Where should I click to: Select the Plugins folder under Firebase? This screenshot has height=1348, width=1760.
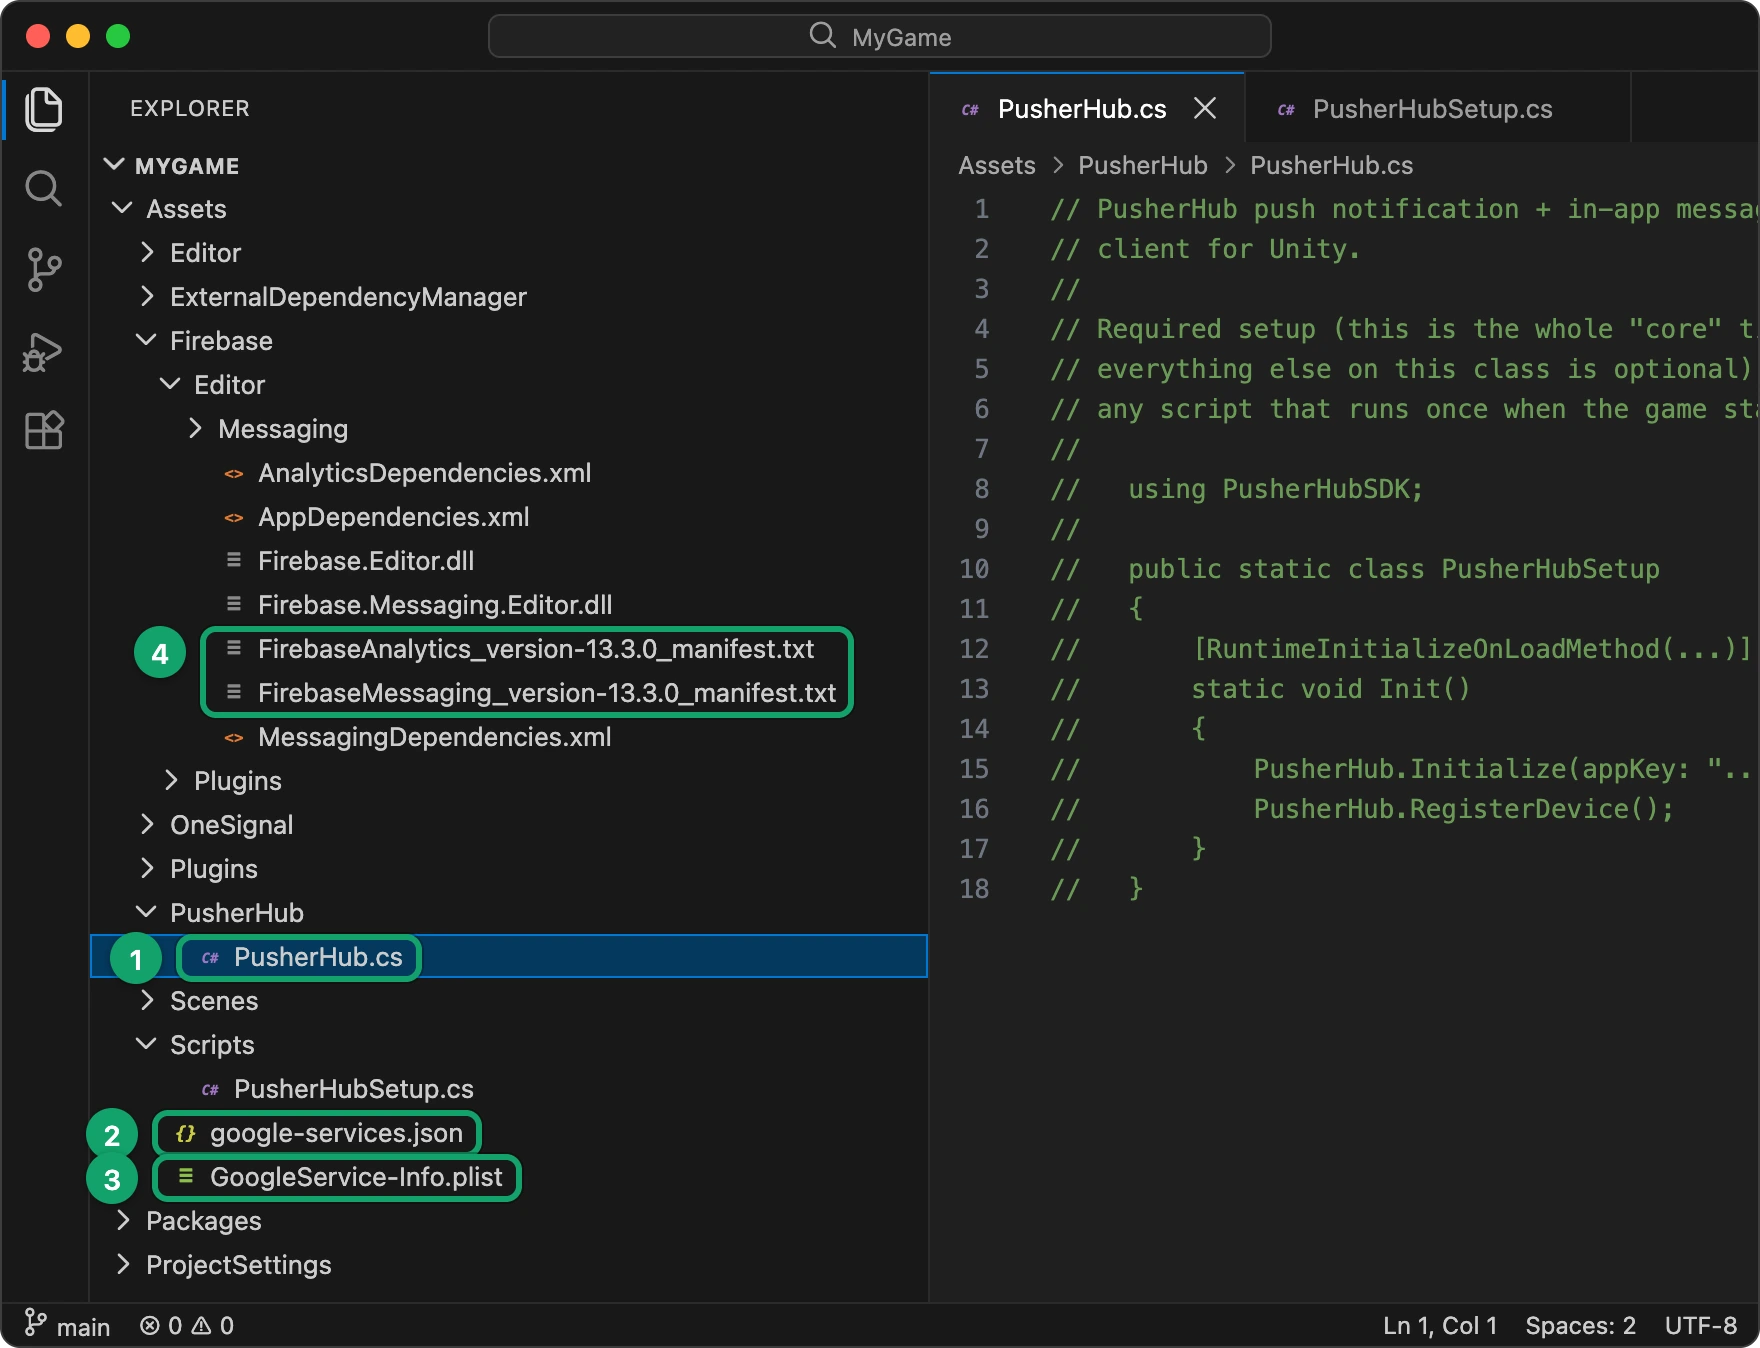coord(508,781)
